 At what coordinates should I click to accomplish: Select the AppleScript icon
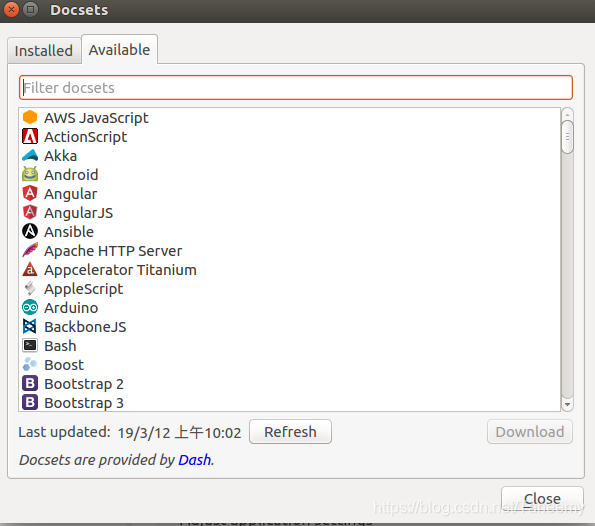coord(30,288)
